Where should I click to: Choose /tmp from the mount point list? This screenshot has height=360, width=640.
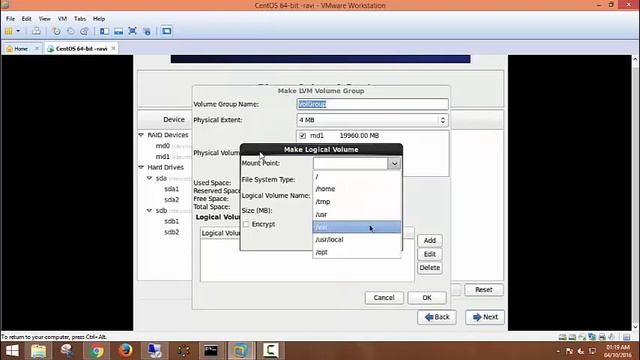(x=357, y=202)
